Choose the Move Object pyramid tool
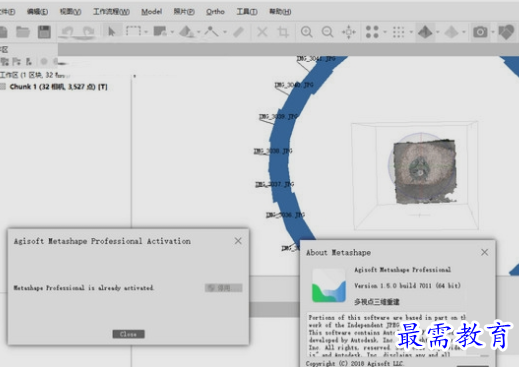The height and width of the screenshot is (367, 519). pos(186,32)
